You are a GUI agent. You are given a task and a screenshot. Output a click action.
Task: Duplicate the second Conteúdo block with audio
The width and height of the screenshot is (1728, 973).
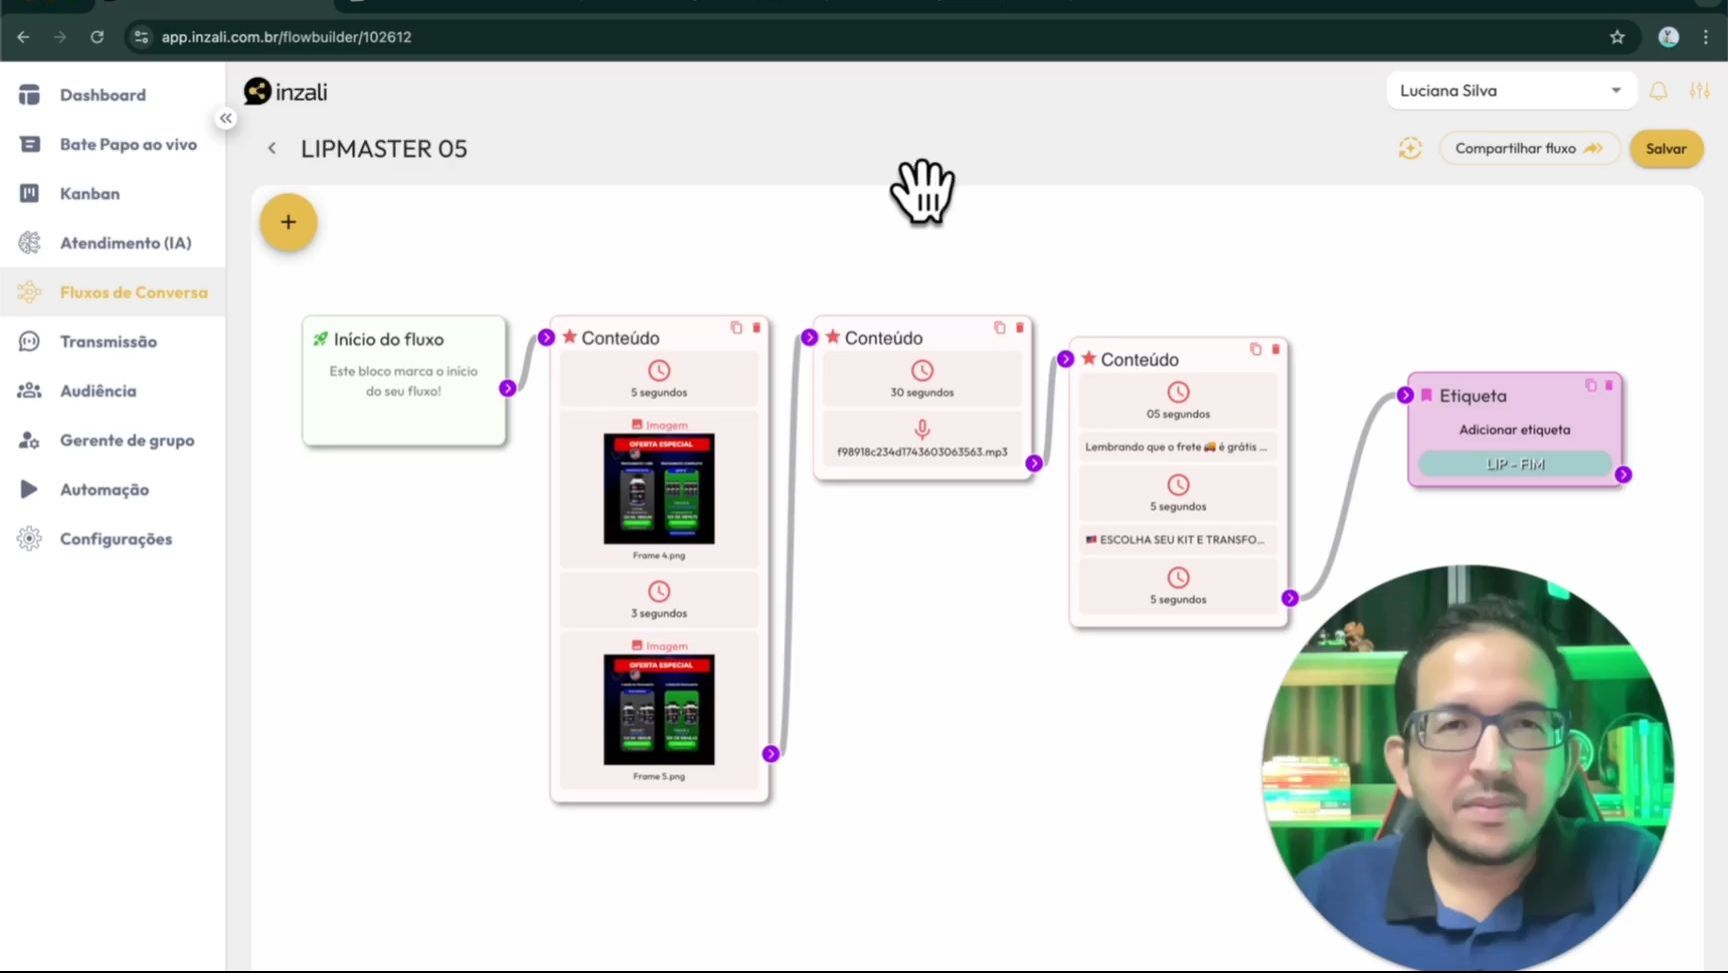tap(999, 327)
